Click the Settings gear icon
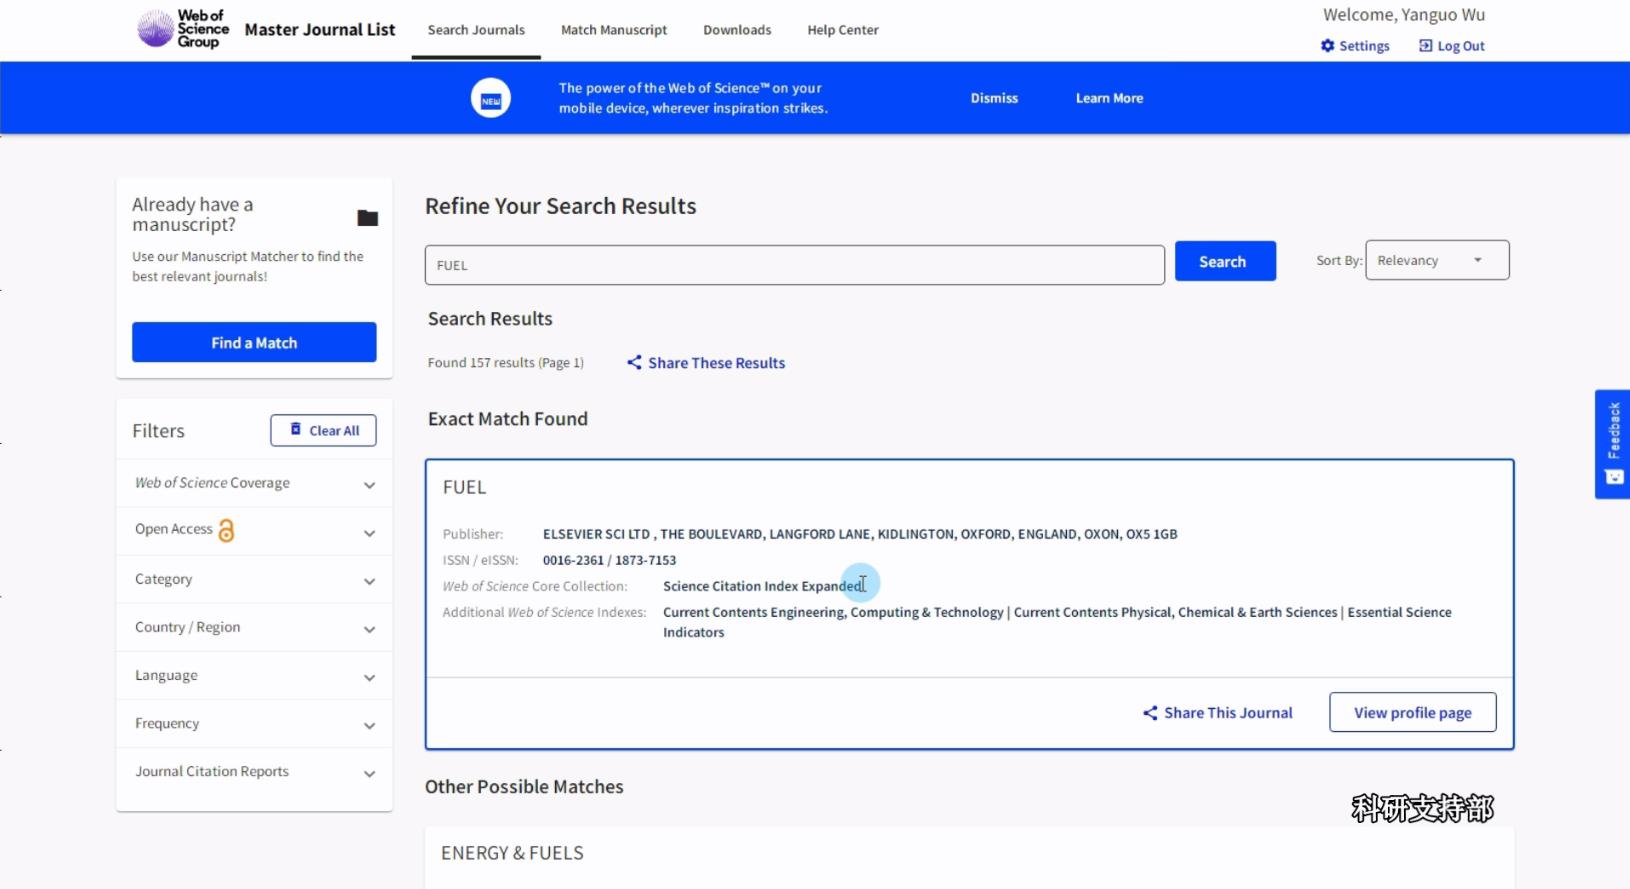Image resolution: width=1630 pixels, height=889 pixels. [x=1327, y=46]
